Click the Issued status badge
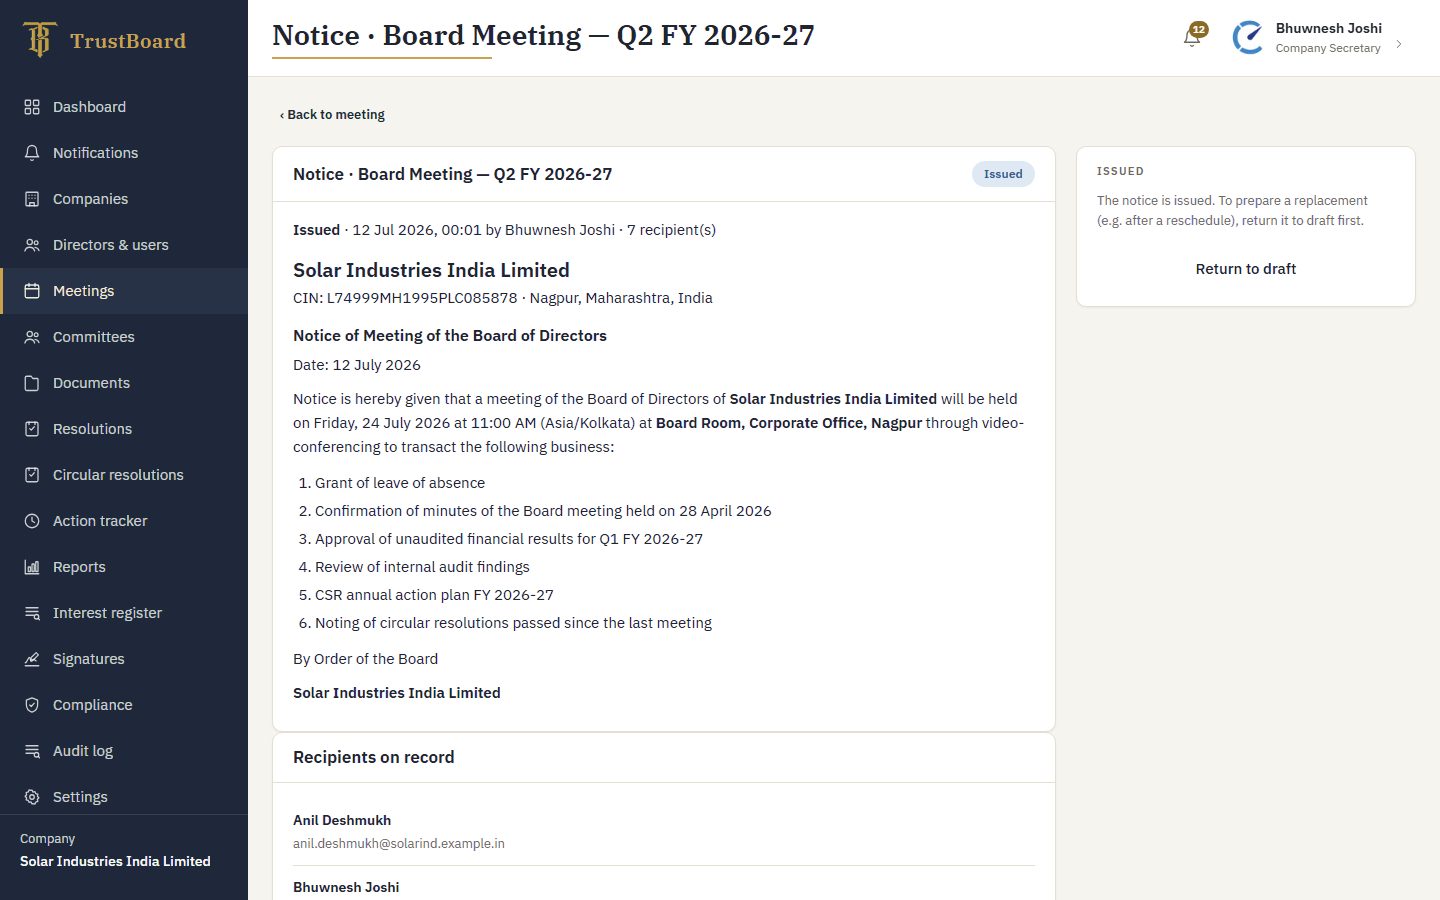Viewport: 1440px width, 900px height. (1003, 174)
